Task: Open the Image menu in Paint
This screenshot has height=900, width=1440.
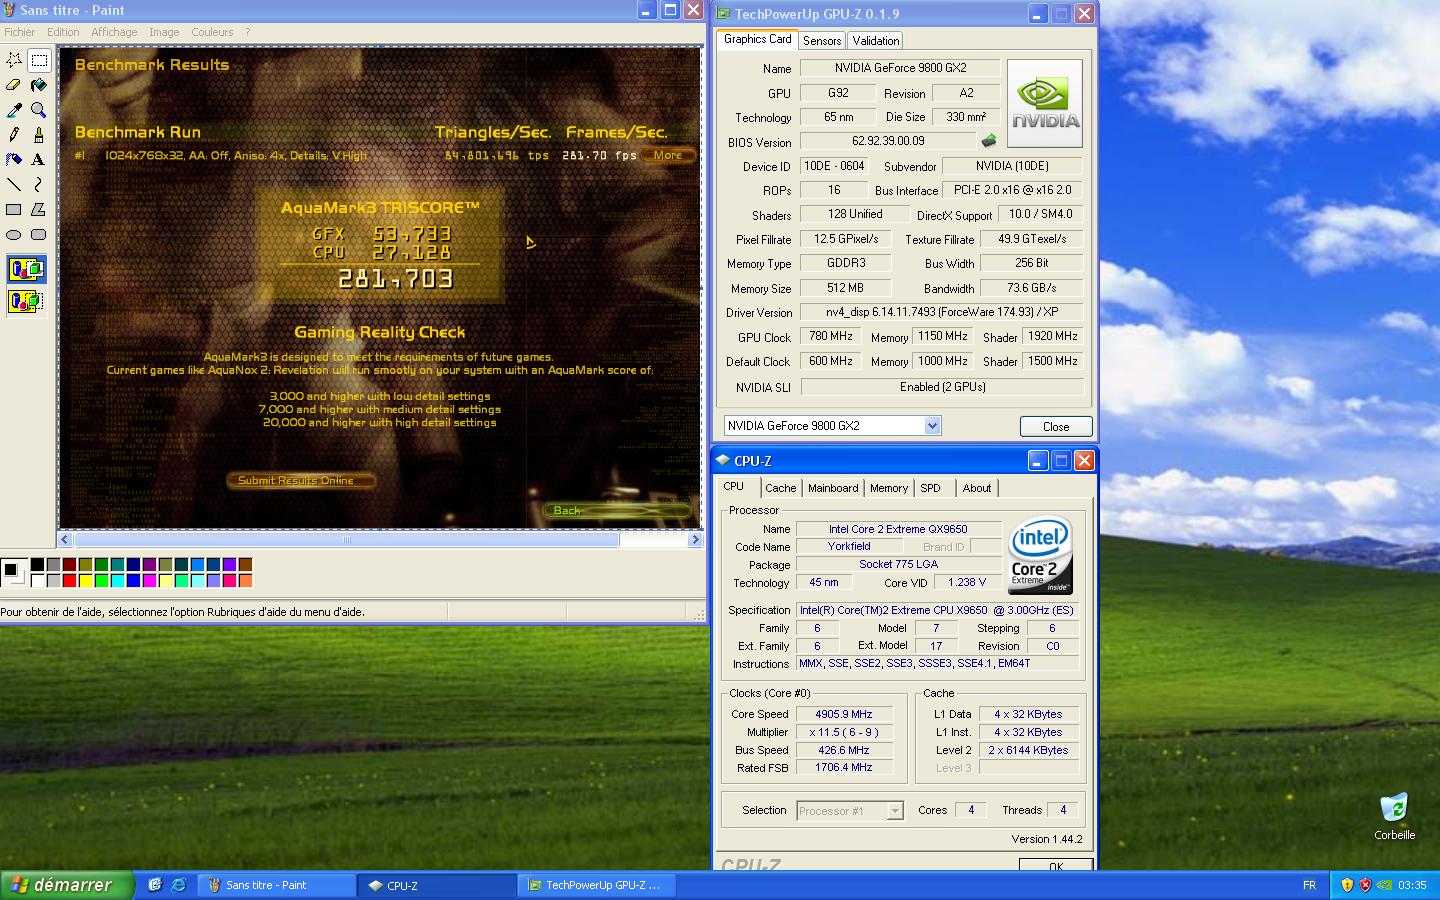Action: (164, 32)
